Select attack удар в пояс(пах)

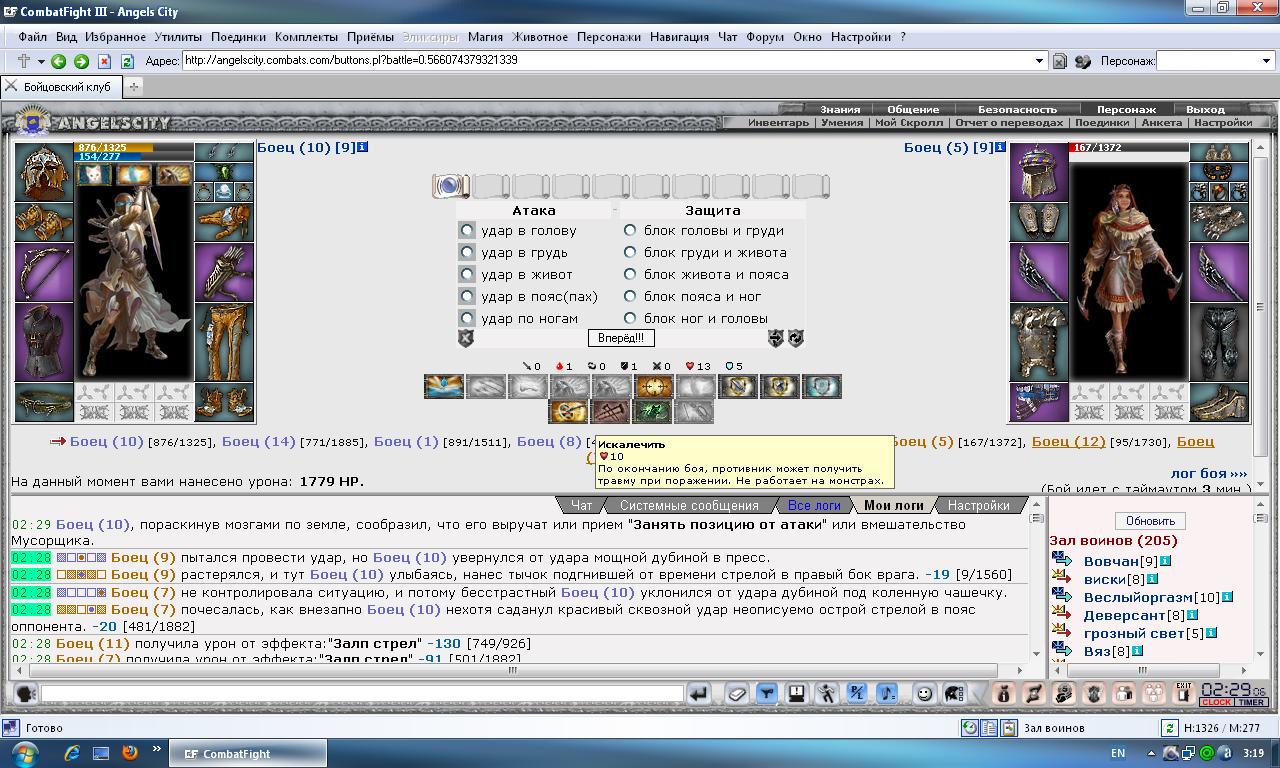pyautogui.click(x=466, y=296)
